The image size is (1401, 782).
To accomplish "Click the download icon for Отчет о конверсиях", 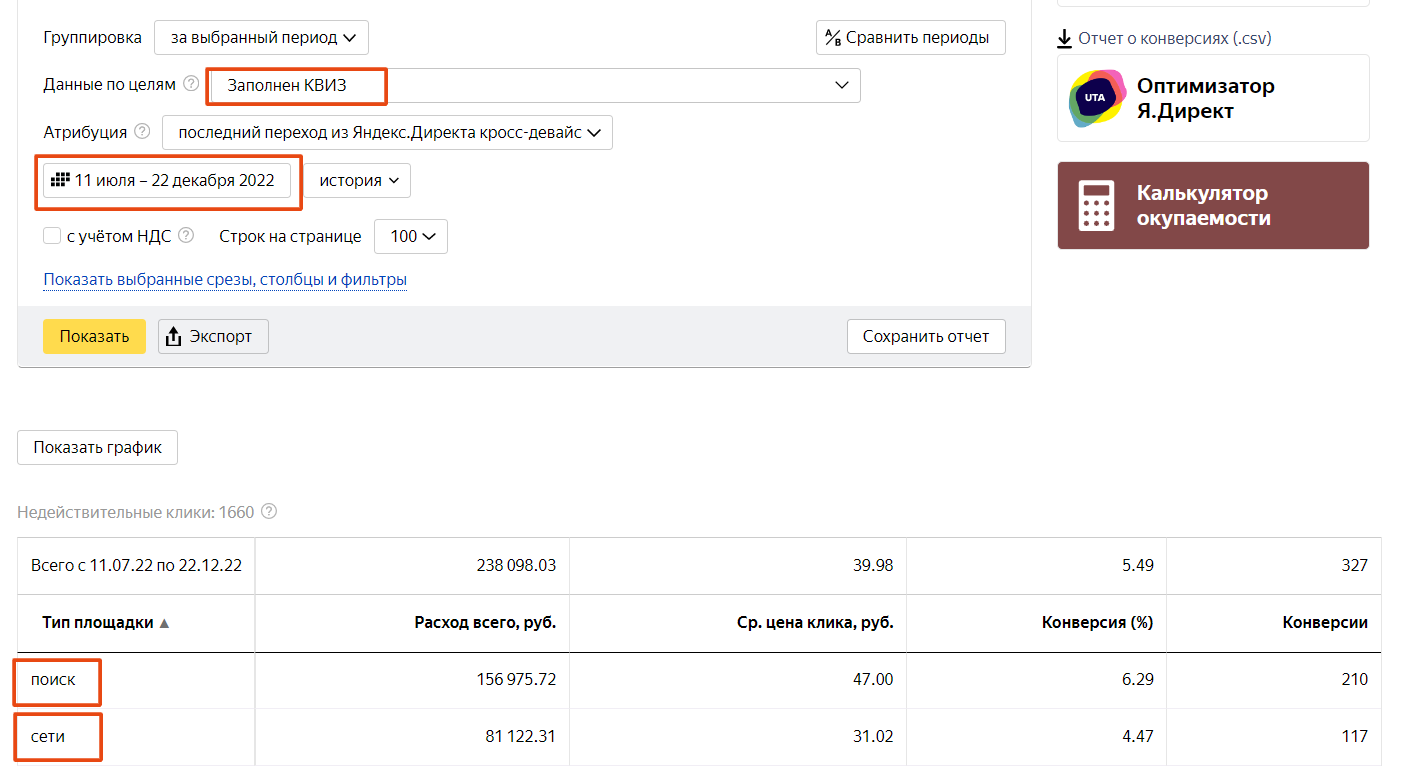I will pos(1065,39).
